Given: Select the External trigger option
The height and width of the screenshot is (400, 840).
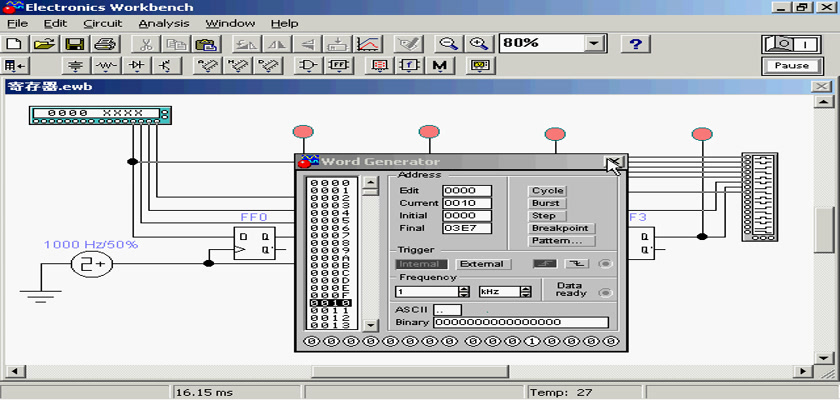Looking at the screenshot, I should click(x=481, y=264).
